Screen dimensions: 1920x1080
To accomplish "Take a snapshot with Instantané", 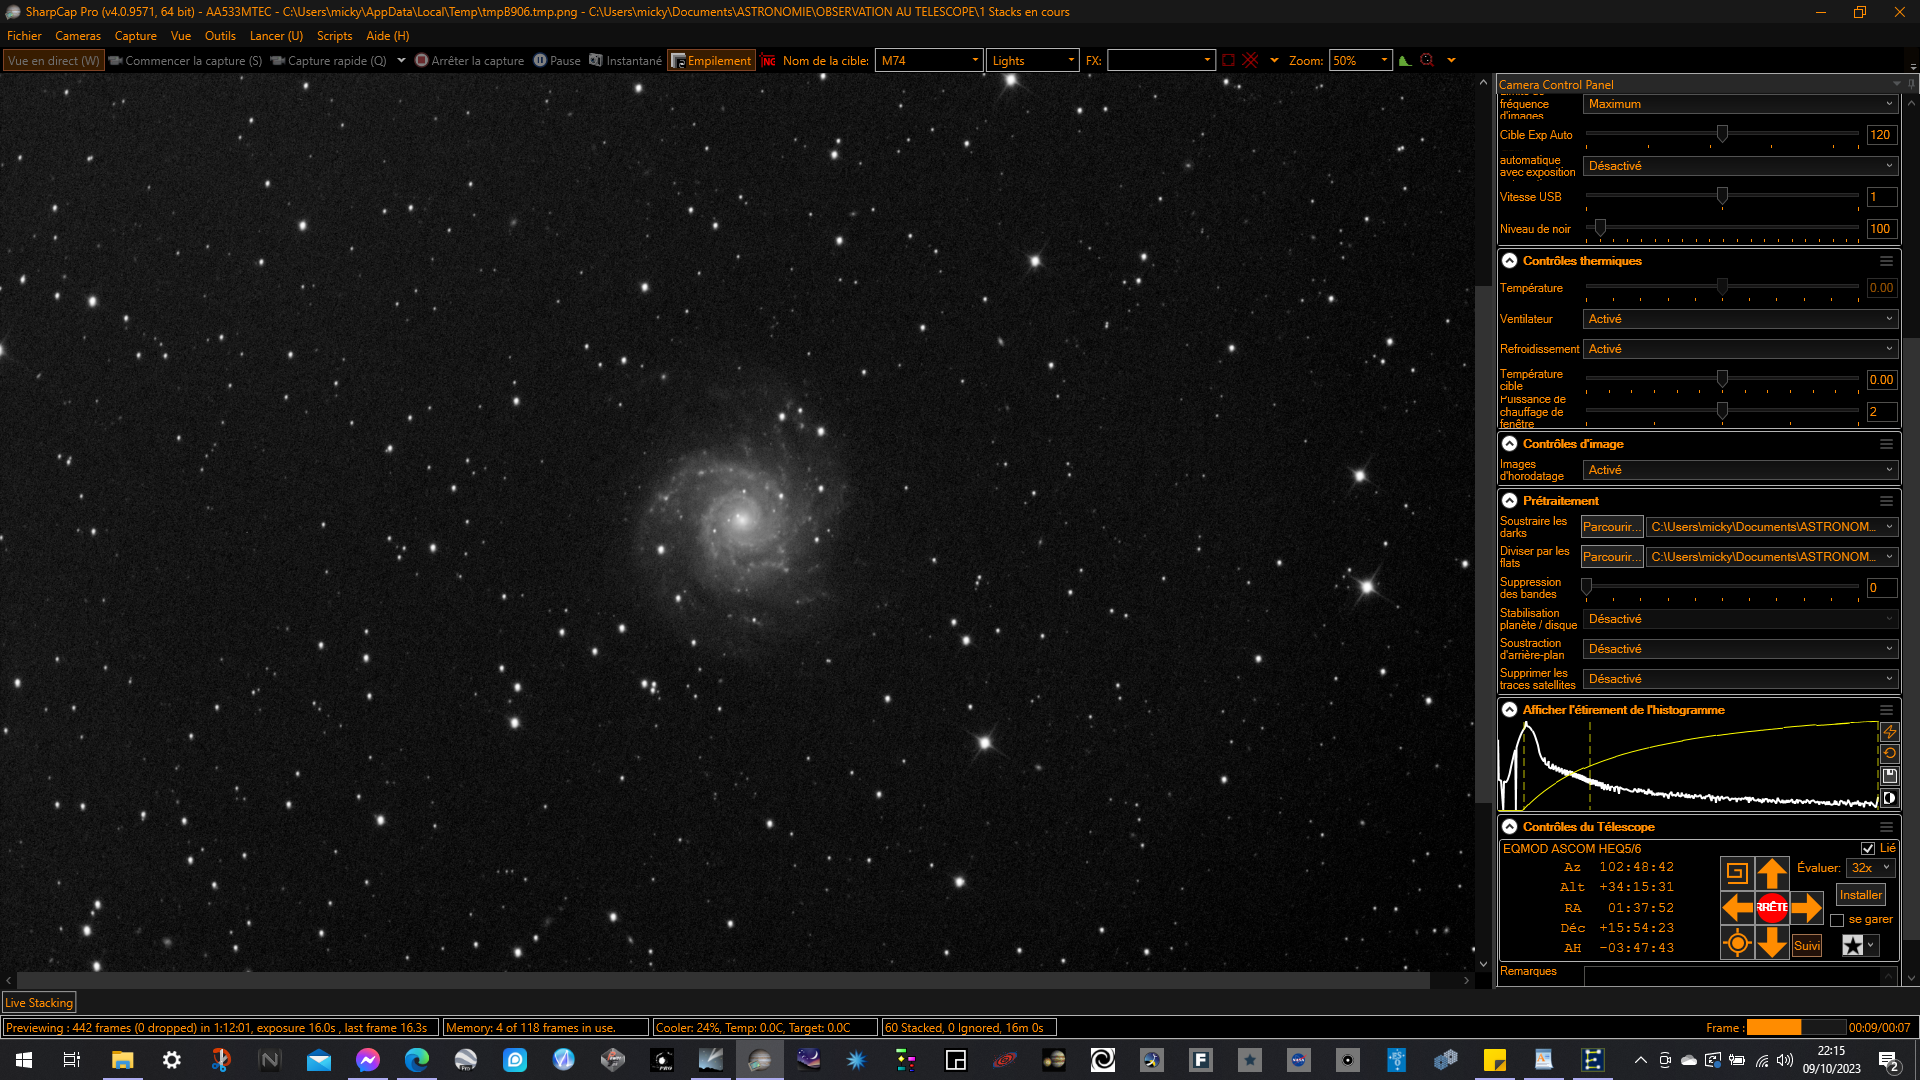I will click(625, 61).
